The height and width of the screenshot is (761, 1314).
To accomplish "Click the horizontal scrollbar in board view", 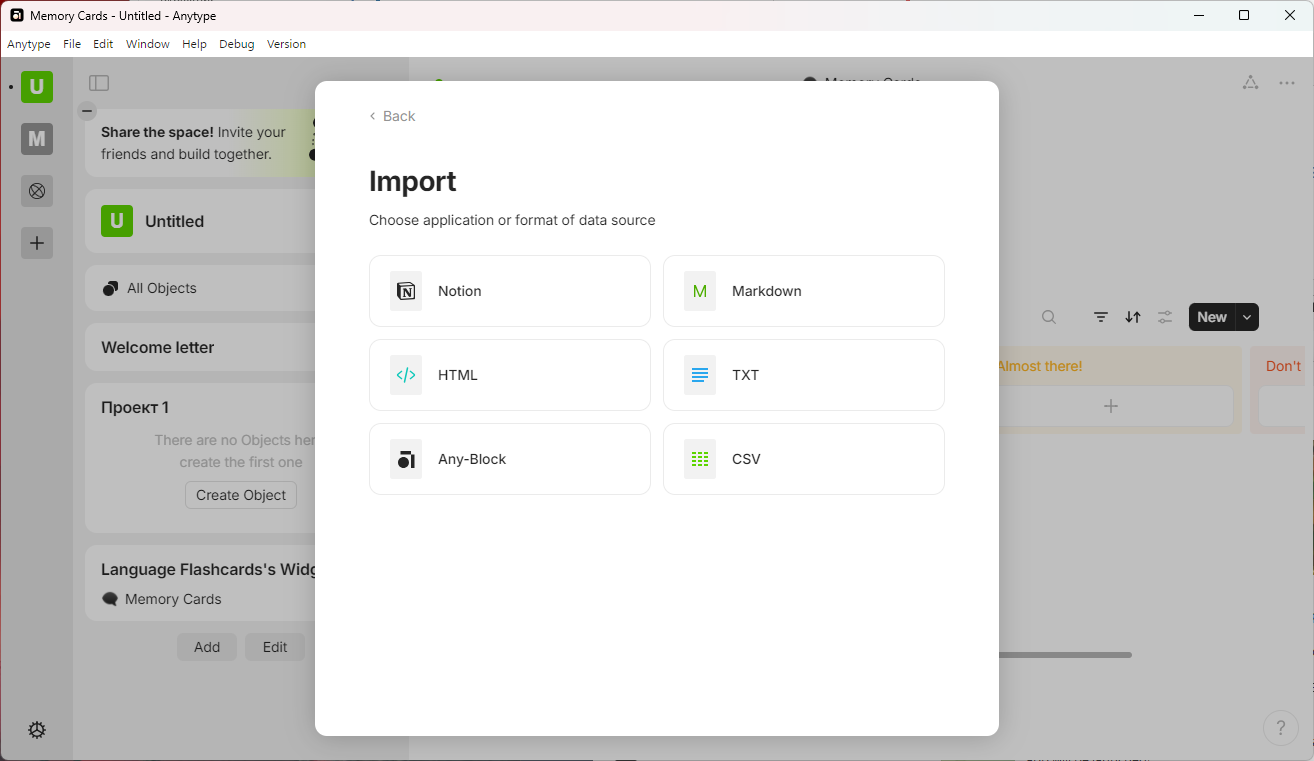I will point(1065,655).
